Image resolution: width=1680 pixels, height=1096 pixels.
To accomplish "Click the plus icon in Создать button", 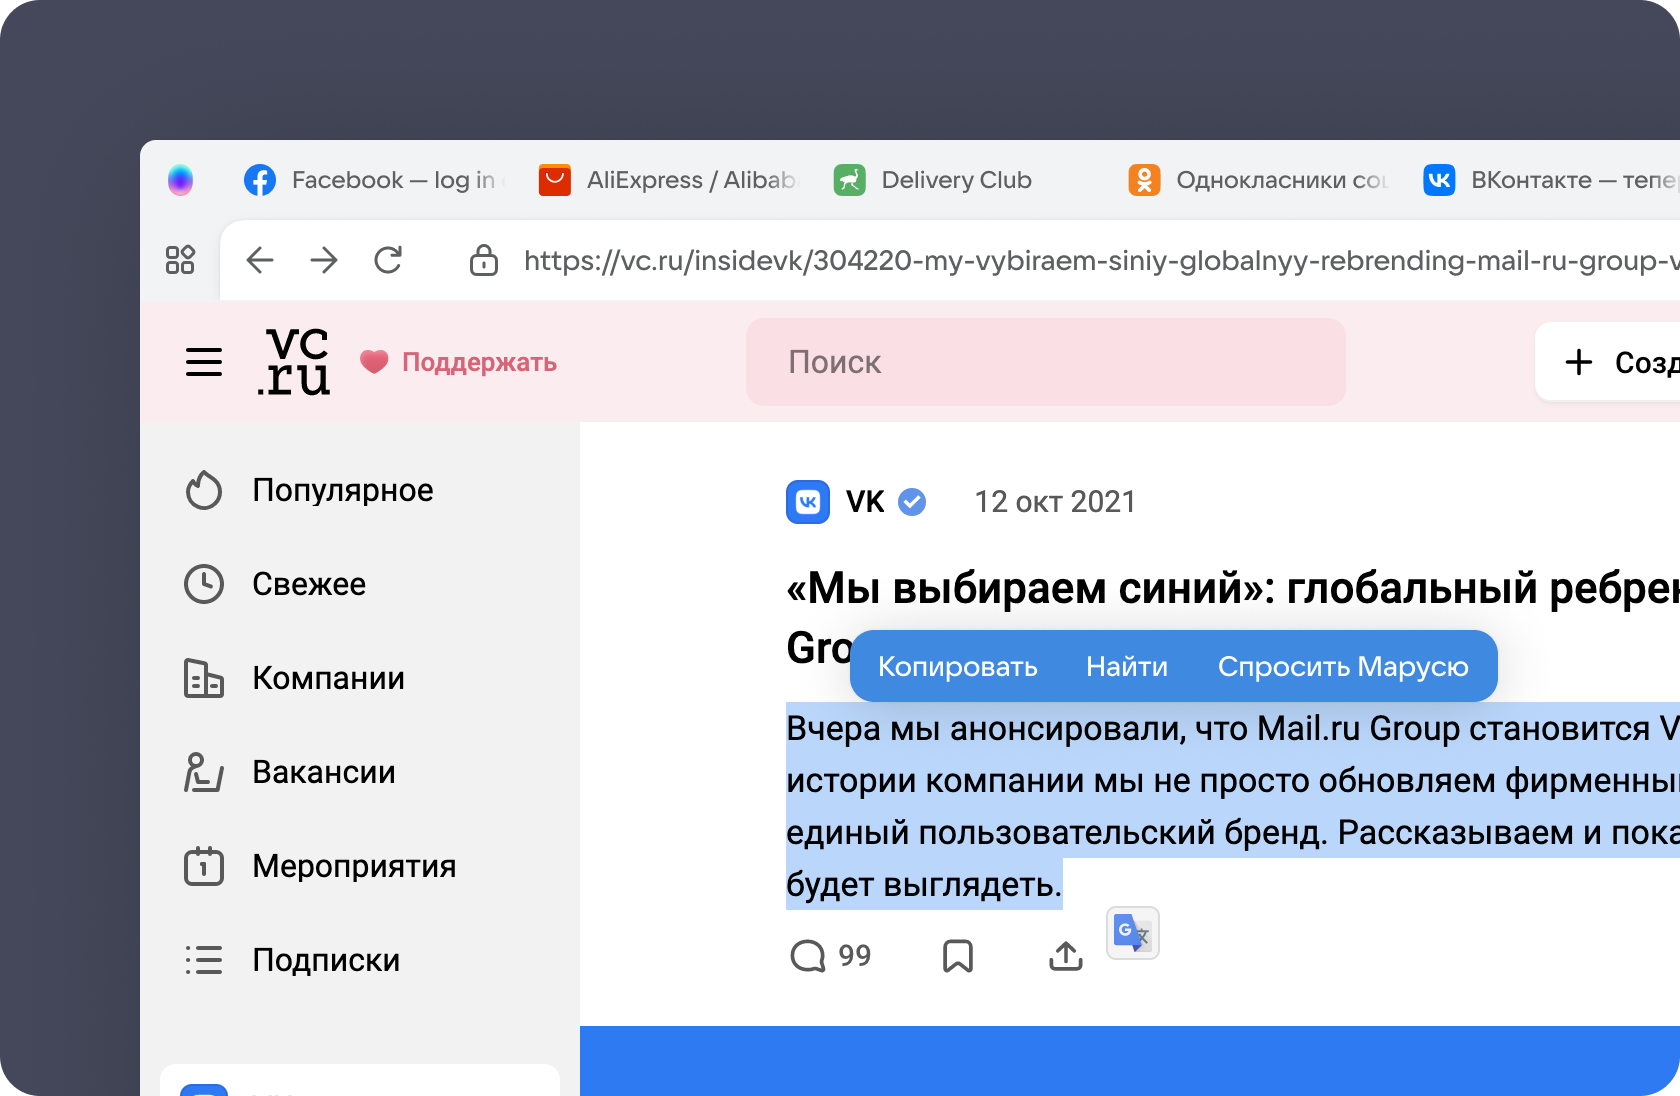I will 1579,362.
